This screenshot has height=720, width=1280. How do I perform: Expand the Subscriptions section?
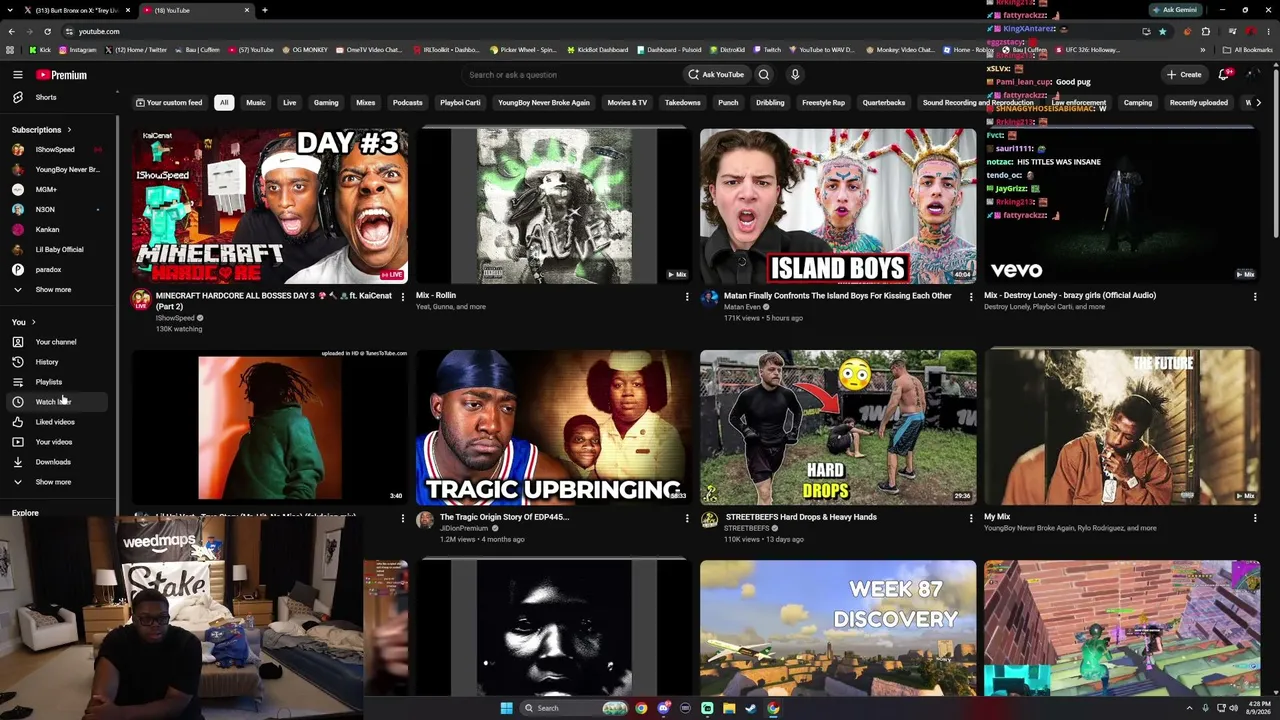[42, 130]
